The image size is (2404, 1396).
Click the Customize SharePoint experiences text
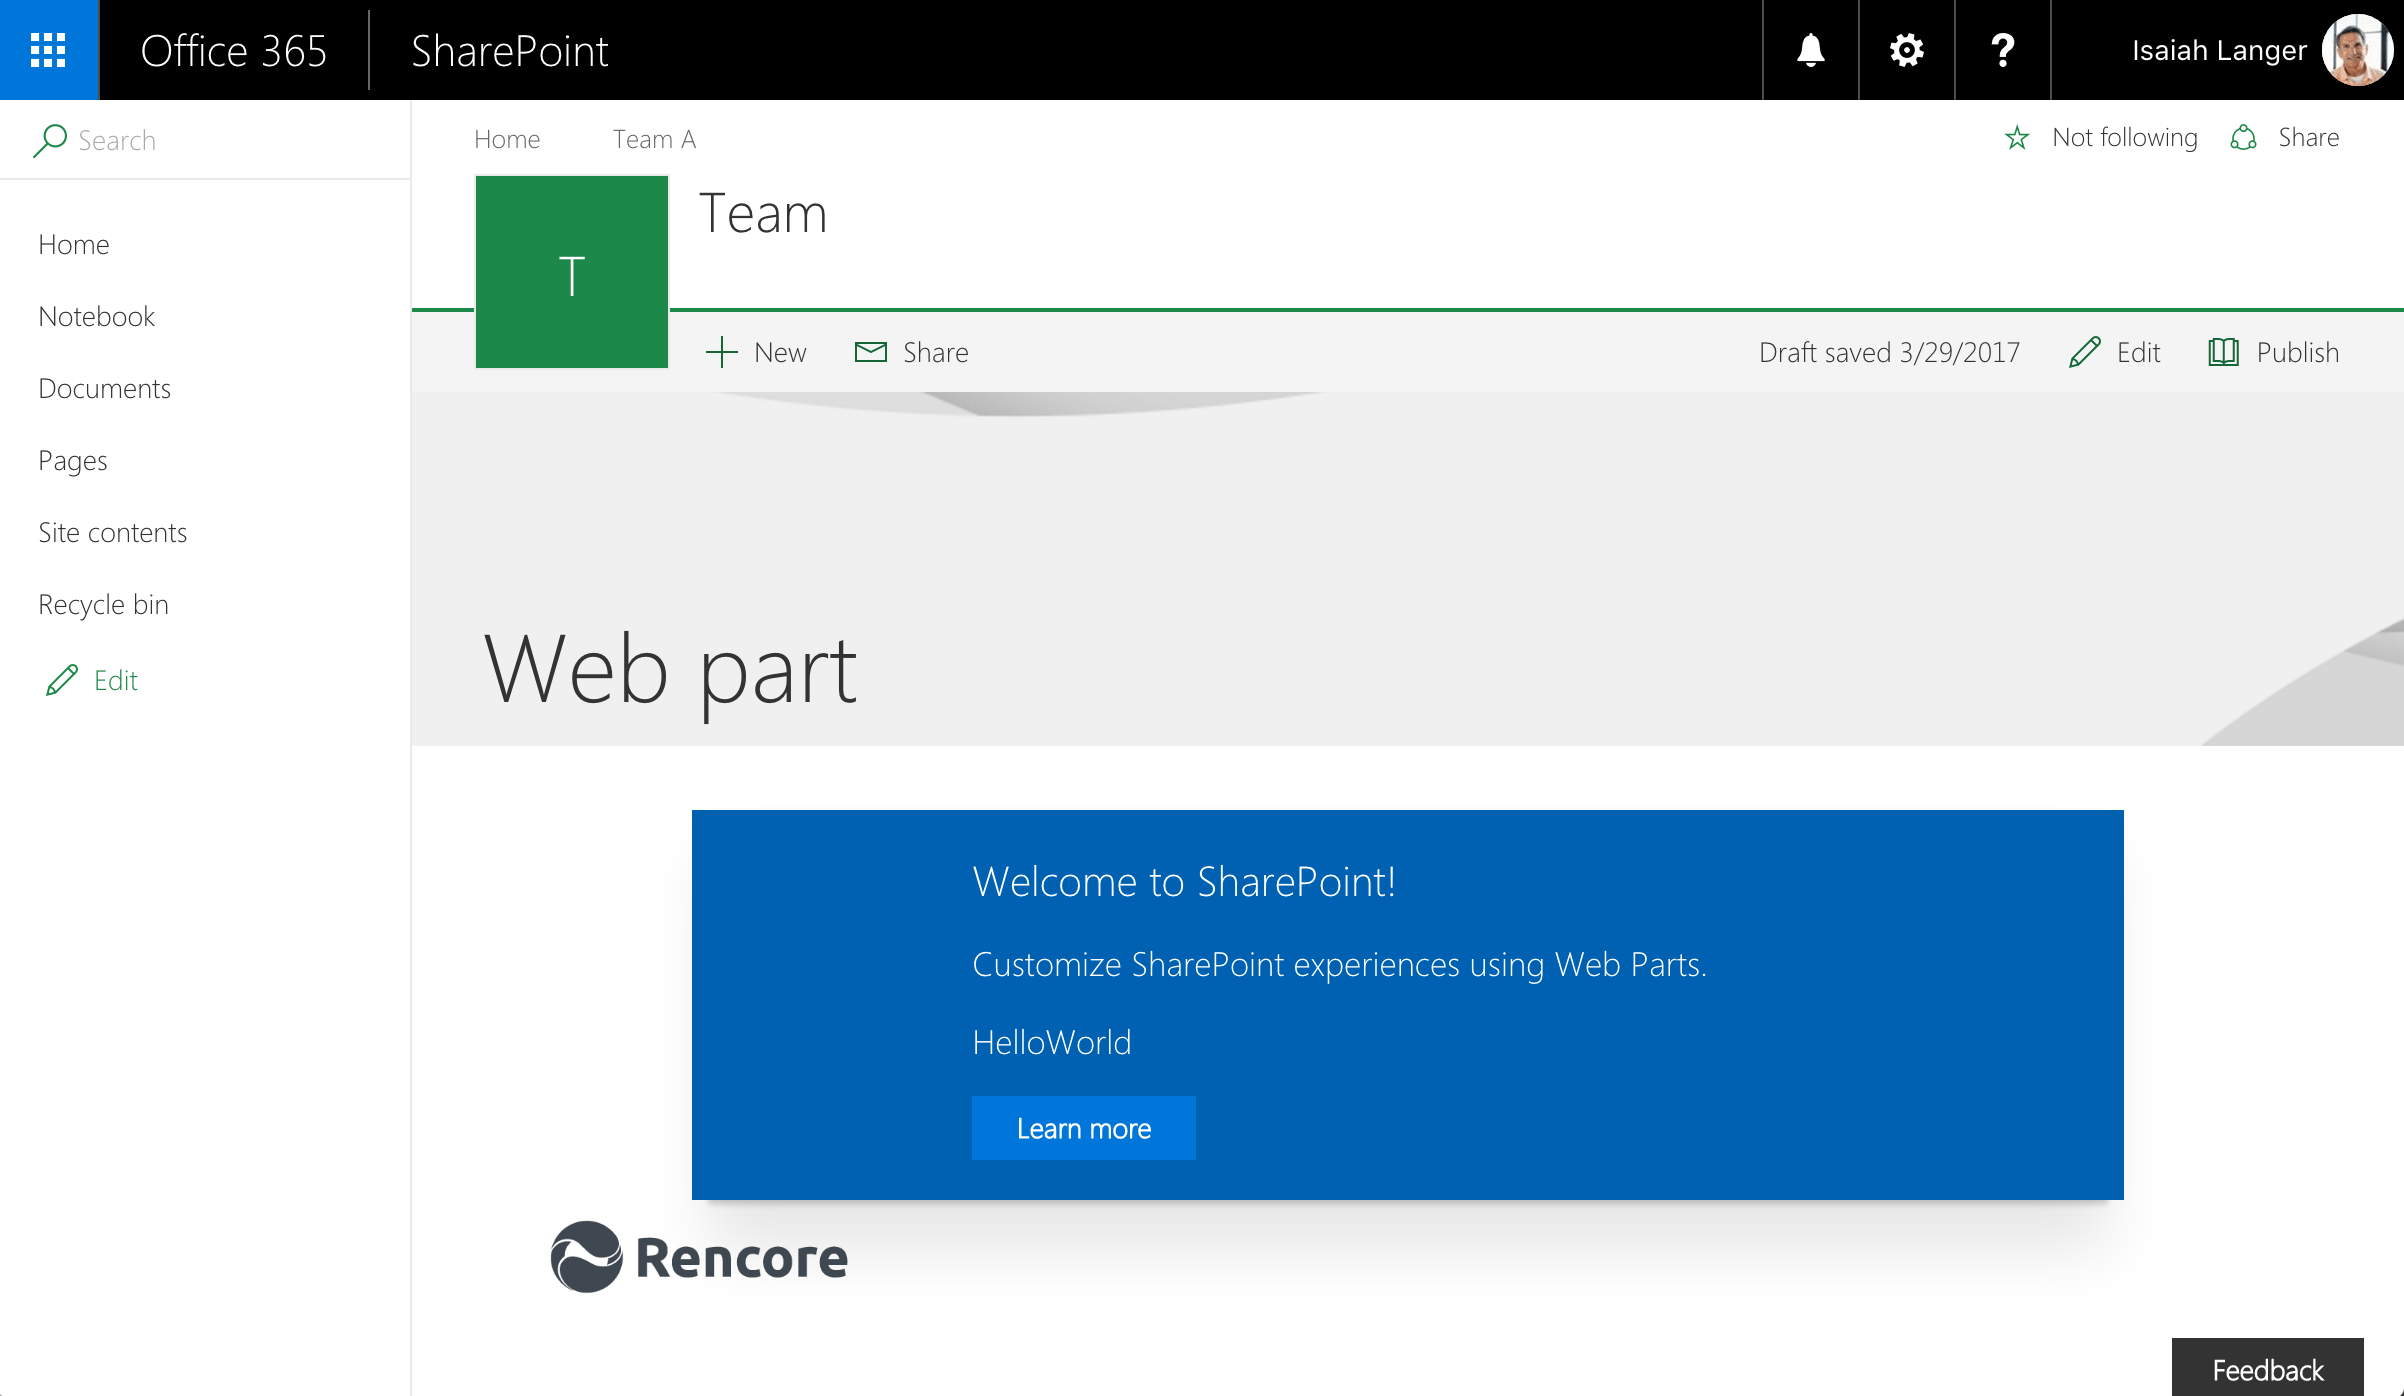pyautogui.click(x=1339, y=964)
